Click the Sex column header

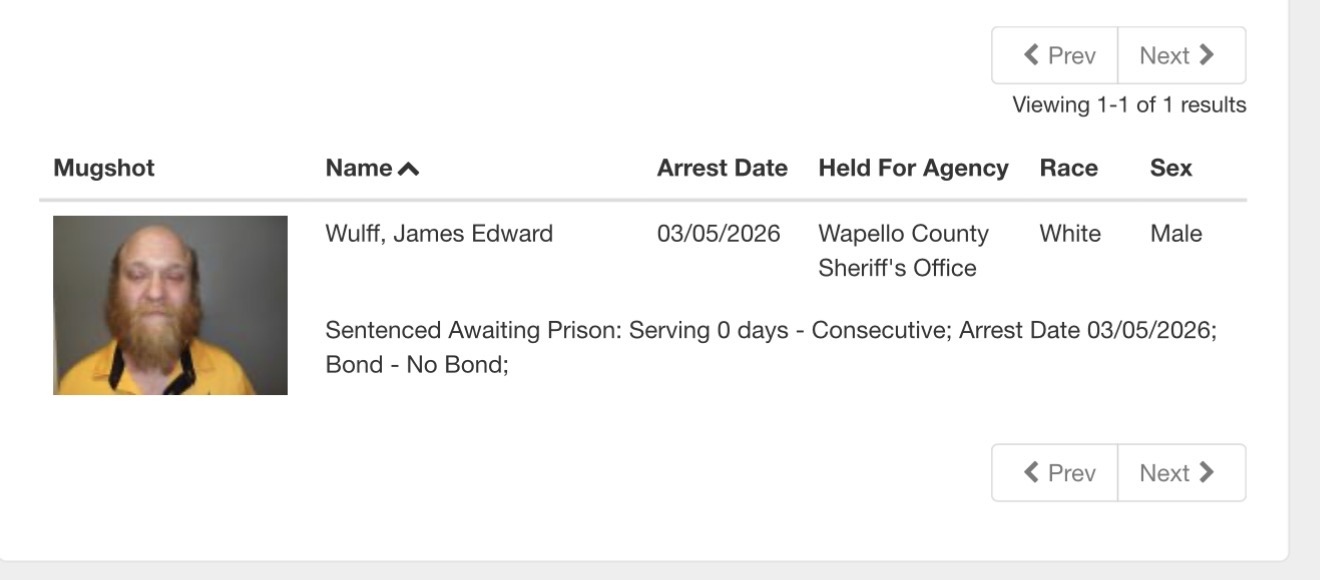(x=1170, y=168)
